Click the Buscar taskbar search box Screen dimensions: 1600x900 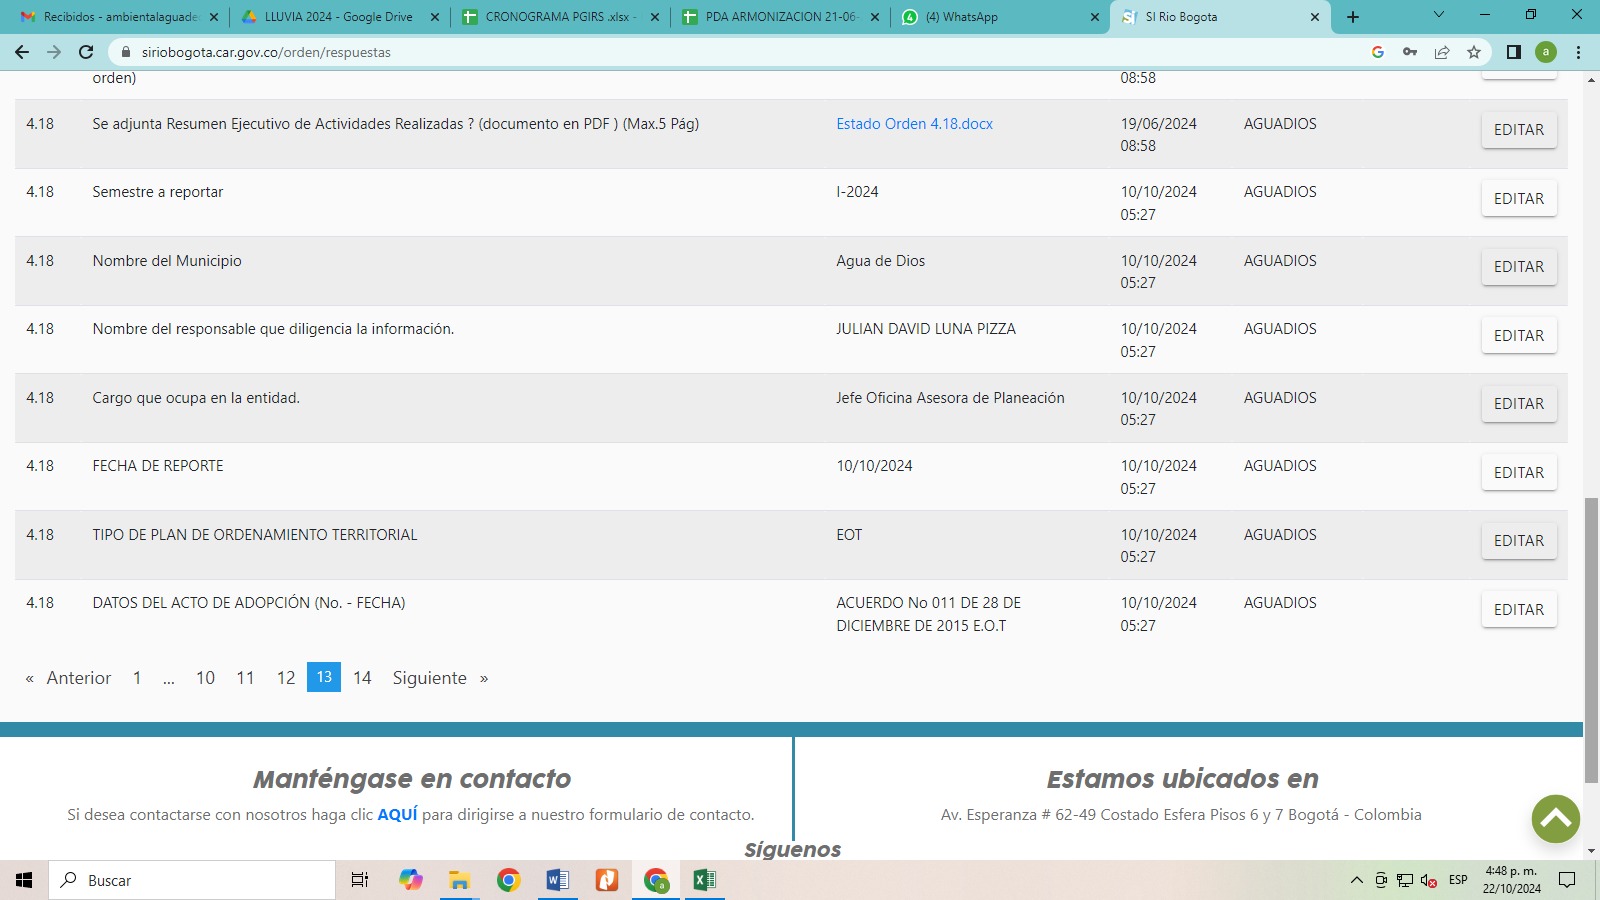point(192,880)
